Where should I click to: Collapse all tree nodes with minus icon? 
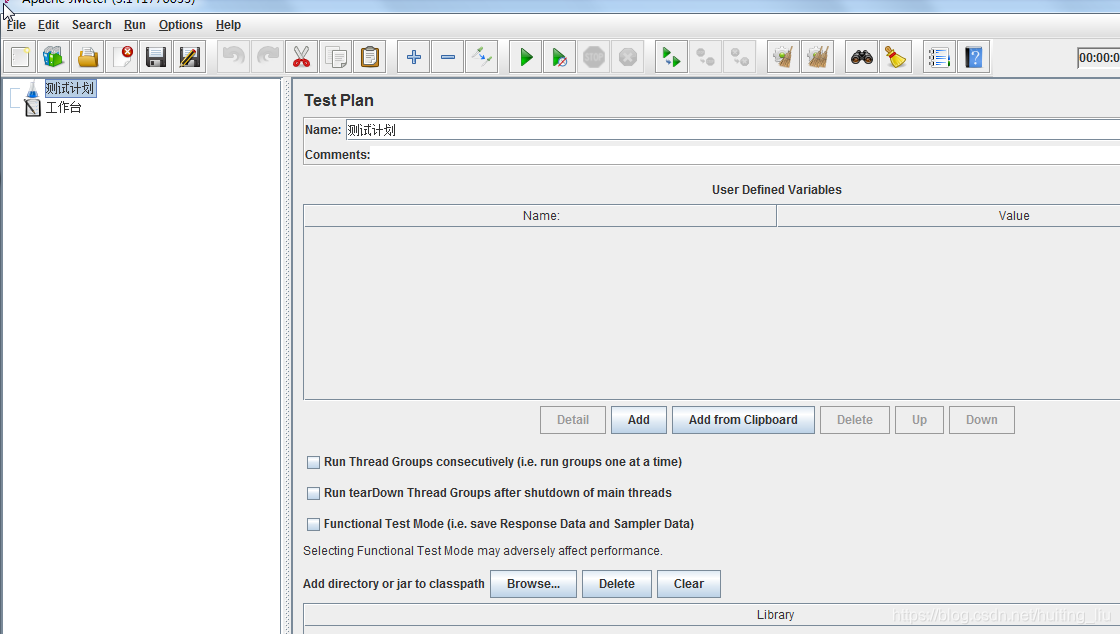tap(448, 57)
